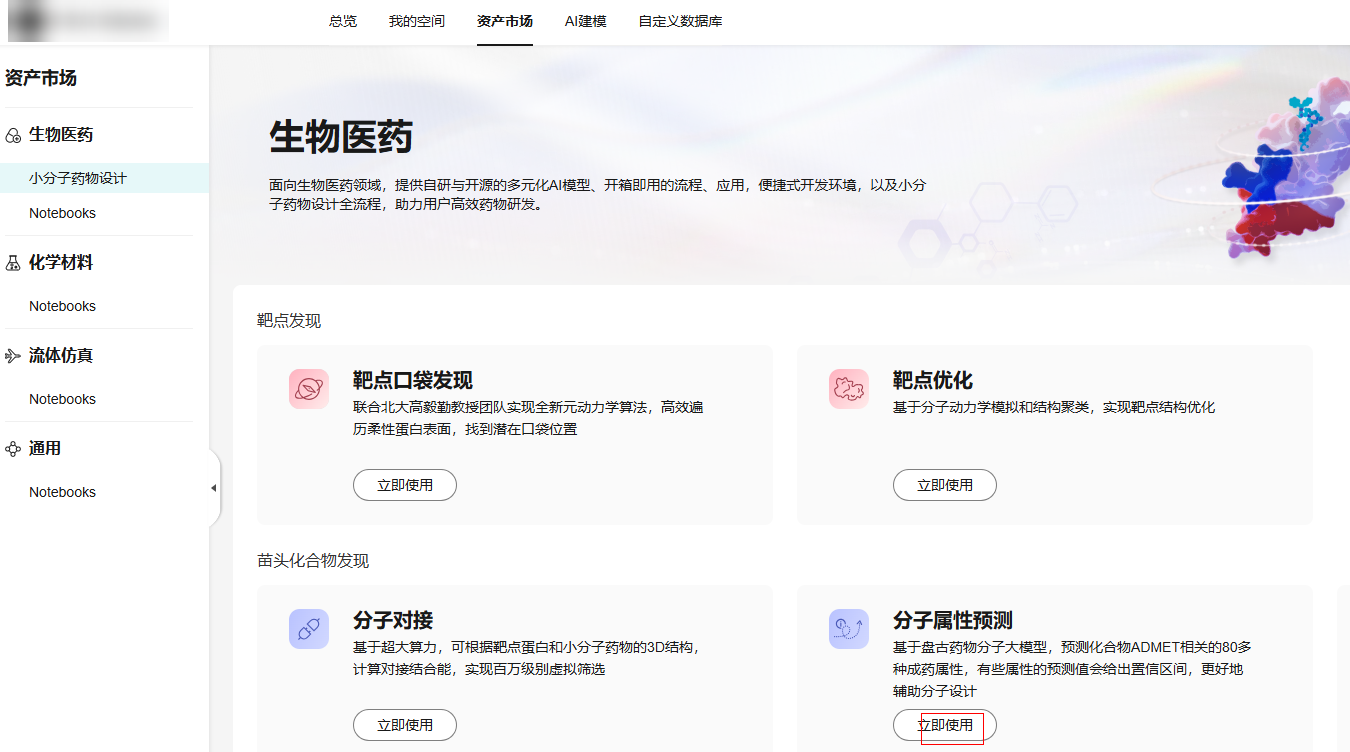This screenshot has width=1350, height=752.
Task: Click the 靶点口袋发现 card title
Action: [x=413, y=381]
